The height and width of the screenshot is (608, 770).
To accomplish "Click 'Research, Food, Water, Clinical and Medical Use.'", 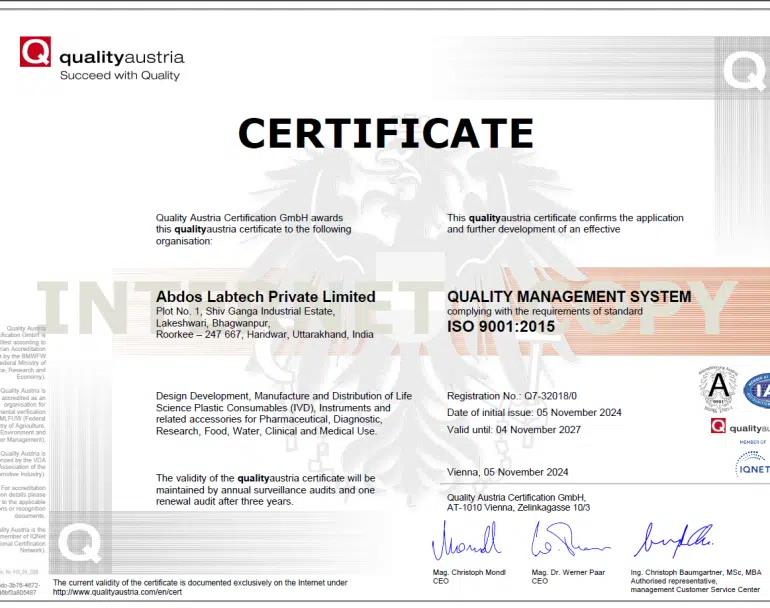I will tap(267, 431).
